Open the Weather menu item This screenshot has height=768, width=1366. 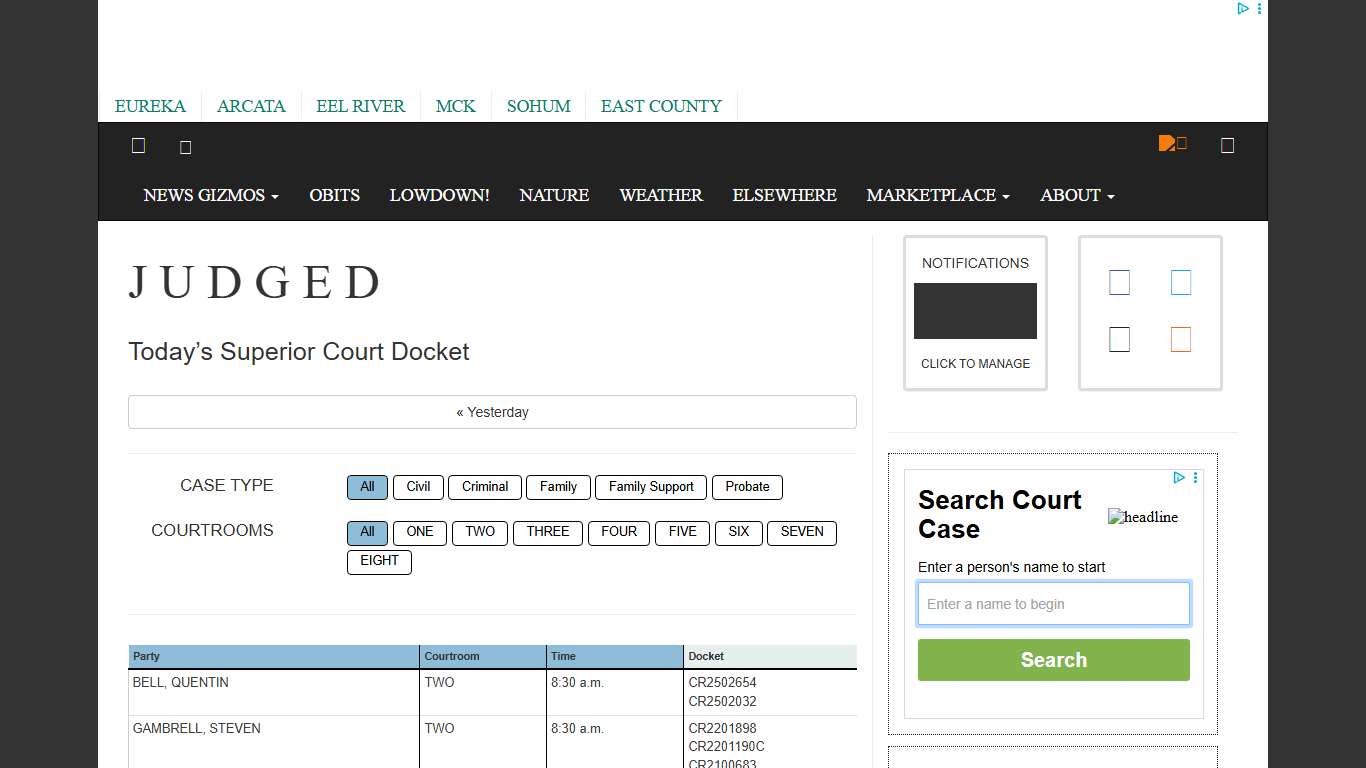pos(660,195)
